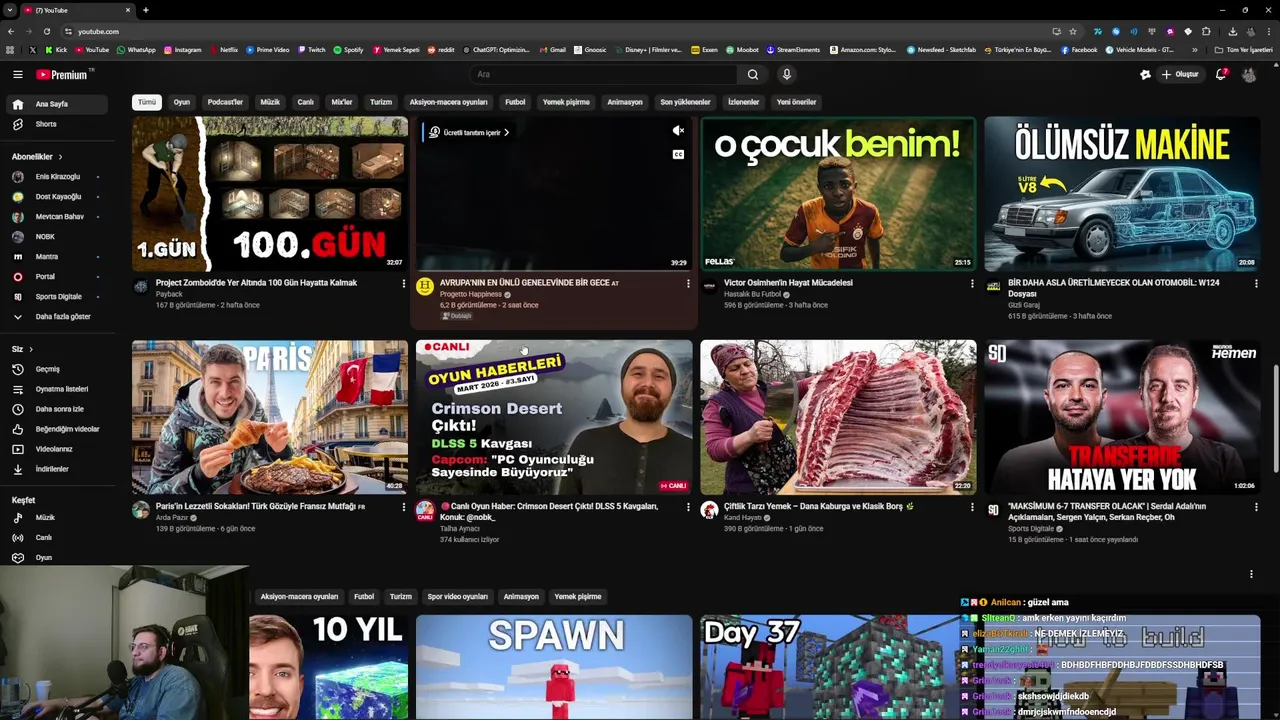Open the Sports Digitale subscription
The width and height of the screenshot is (1280, 720).
[58, 297]
